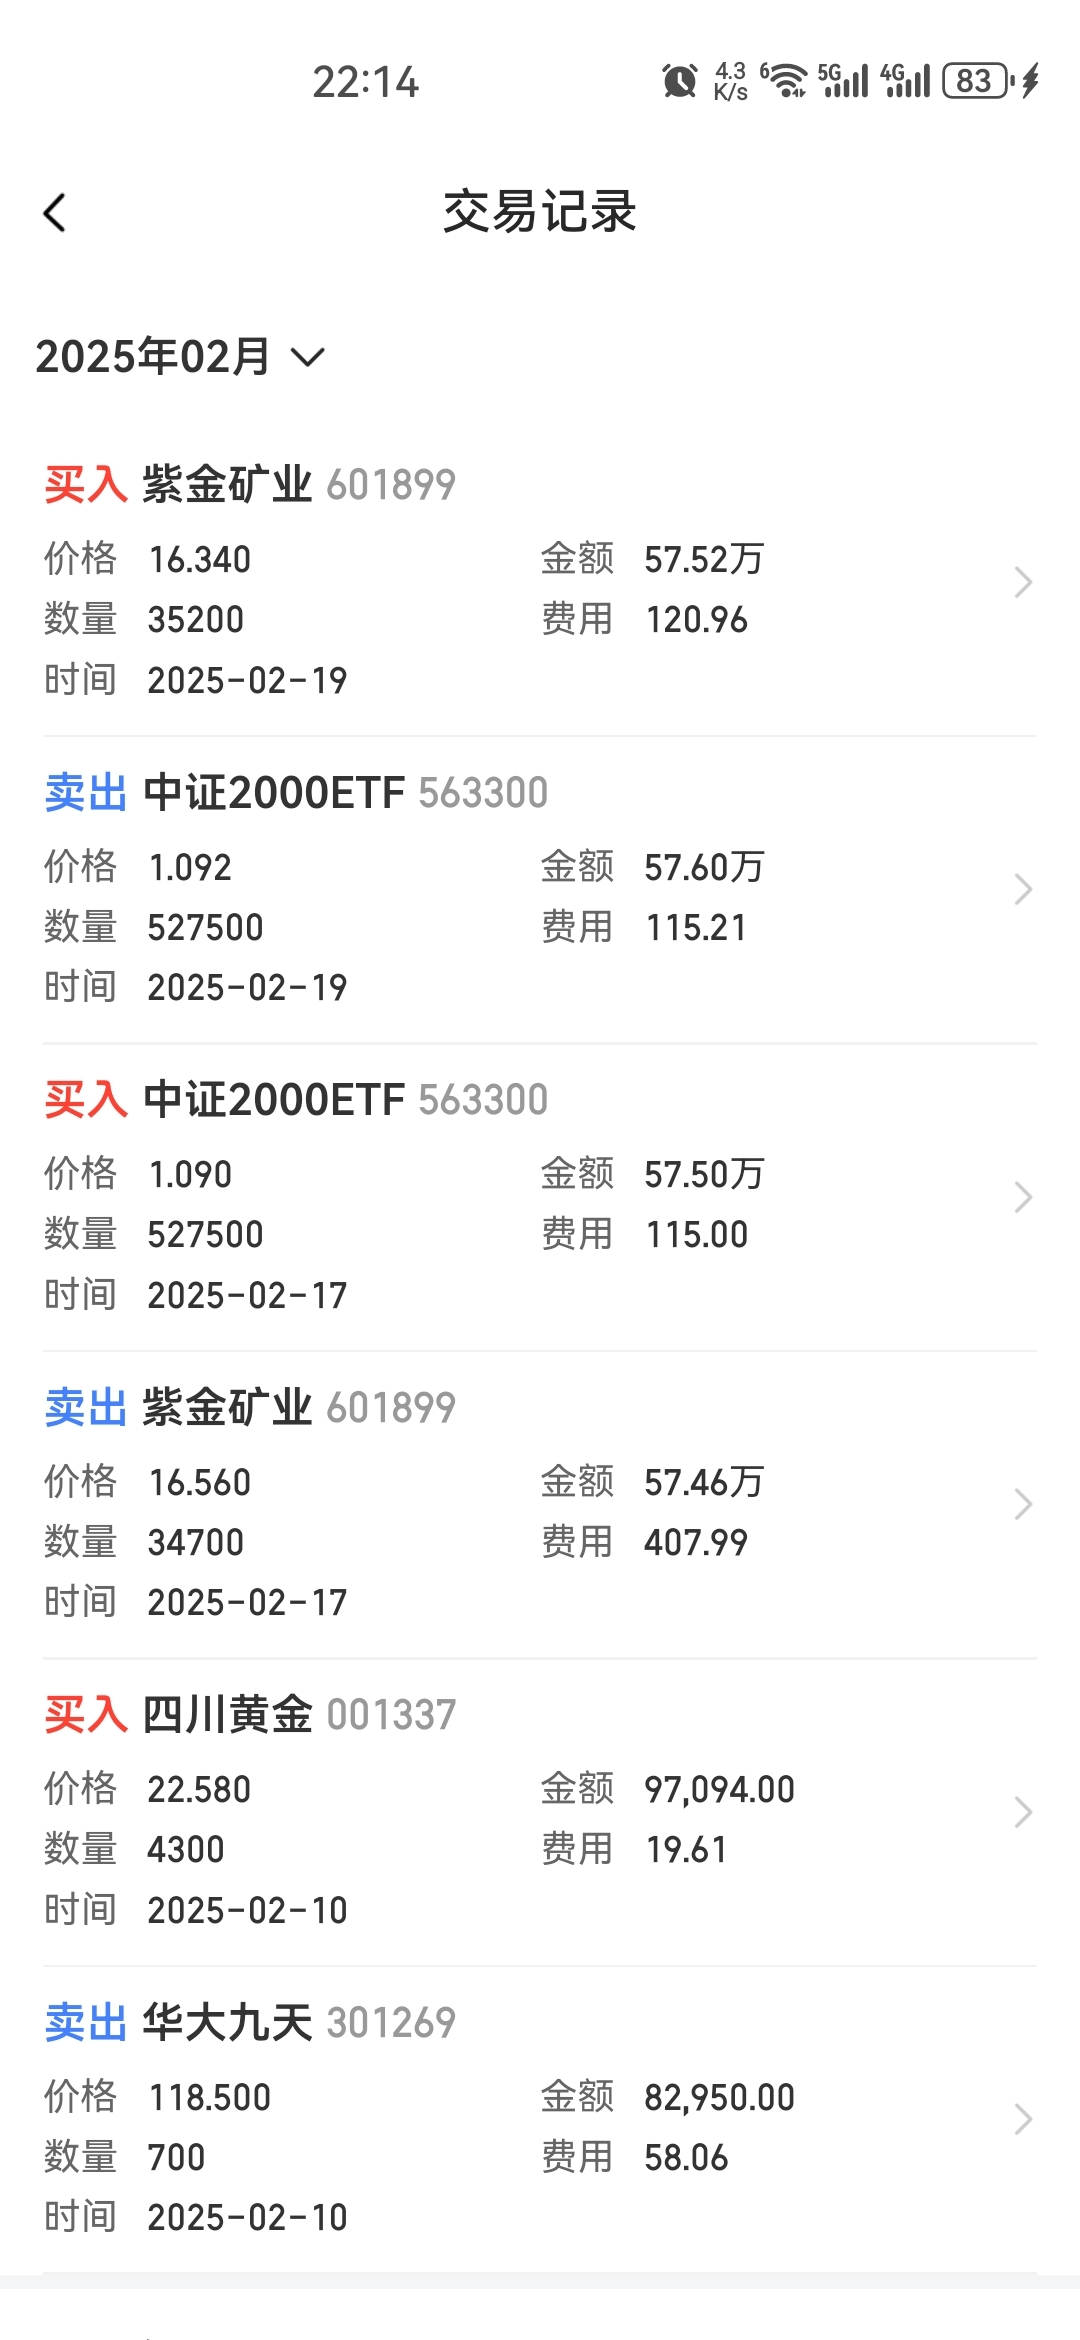Tap the 卖出 紫金矿业 record title
Viewport: 1080px width, 2340px height.
tap(250, 1408)
